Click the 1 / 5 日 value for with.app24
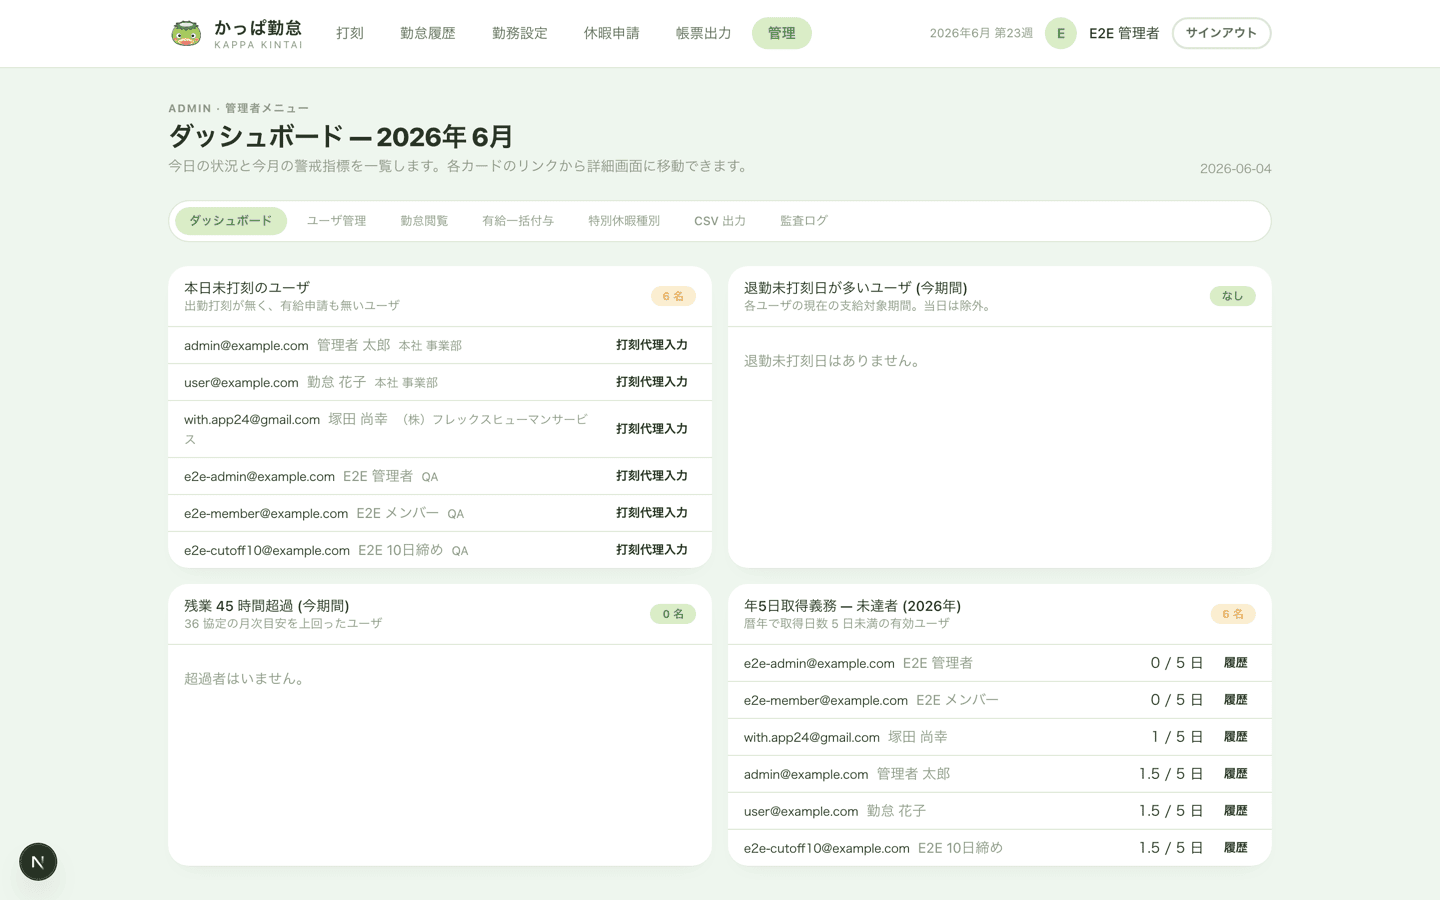 coord(1177,737)
